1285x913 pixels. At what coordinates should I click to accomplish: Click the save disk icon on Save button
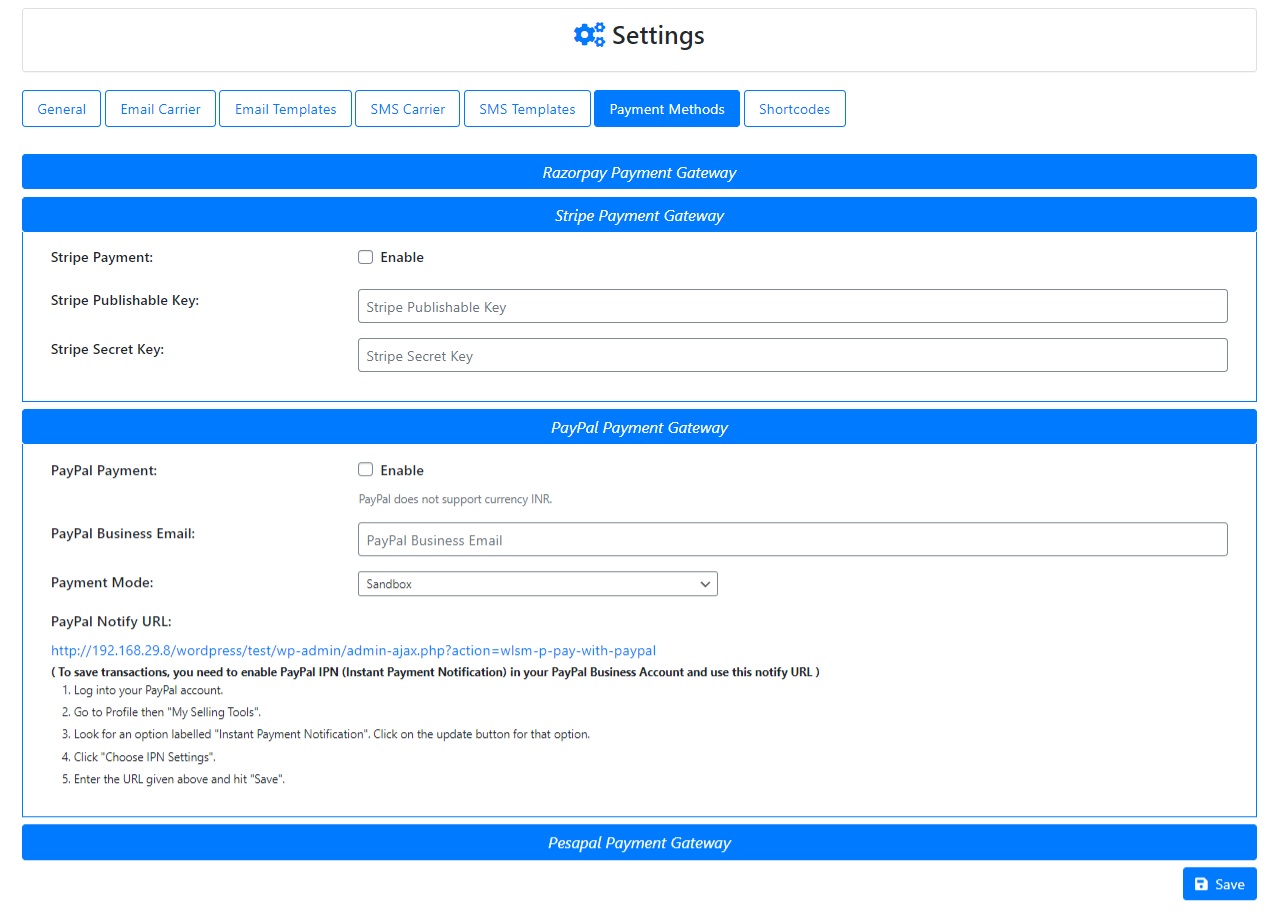[x=1203, y=884]
